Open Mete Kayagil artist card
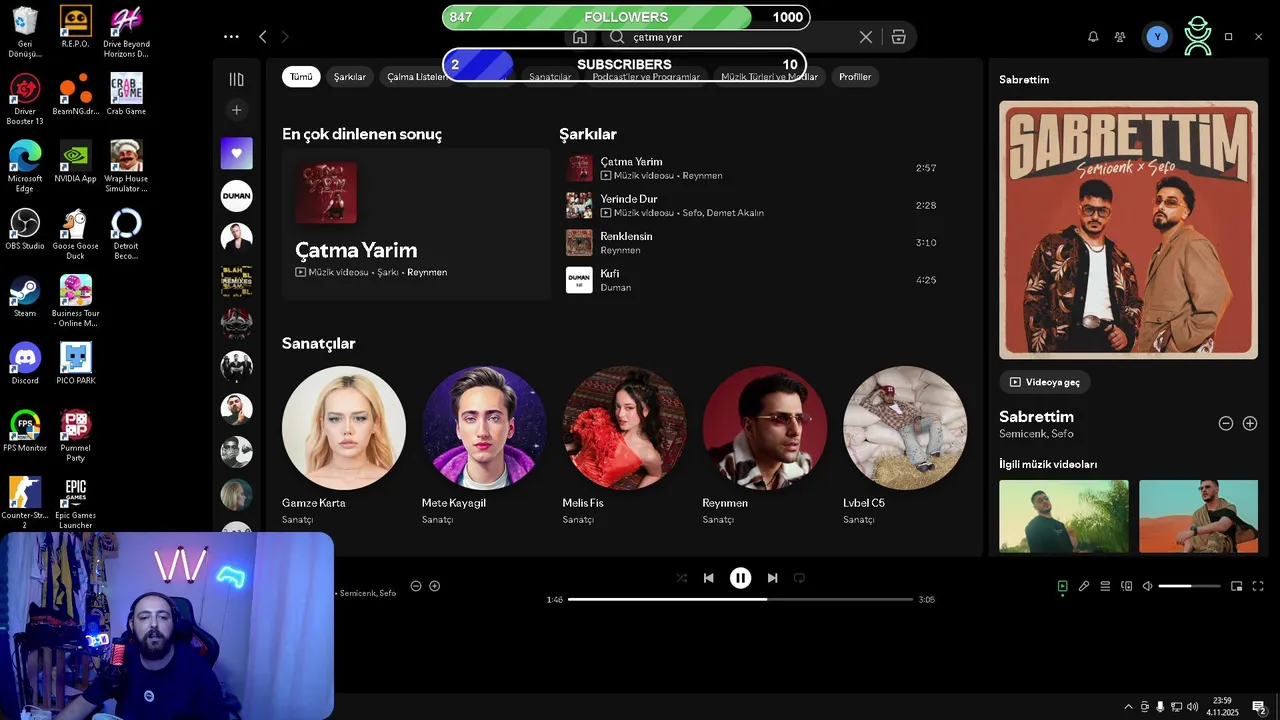 click(x=484, y=445)
